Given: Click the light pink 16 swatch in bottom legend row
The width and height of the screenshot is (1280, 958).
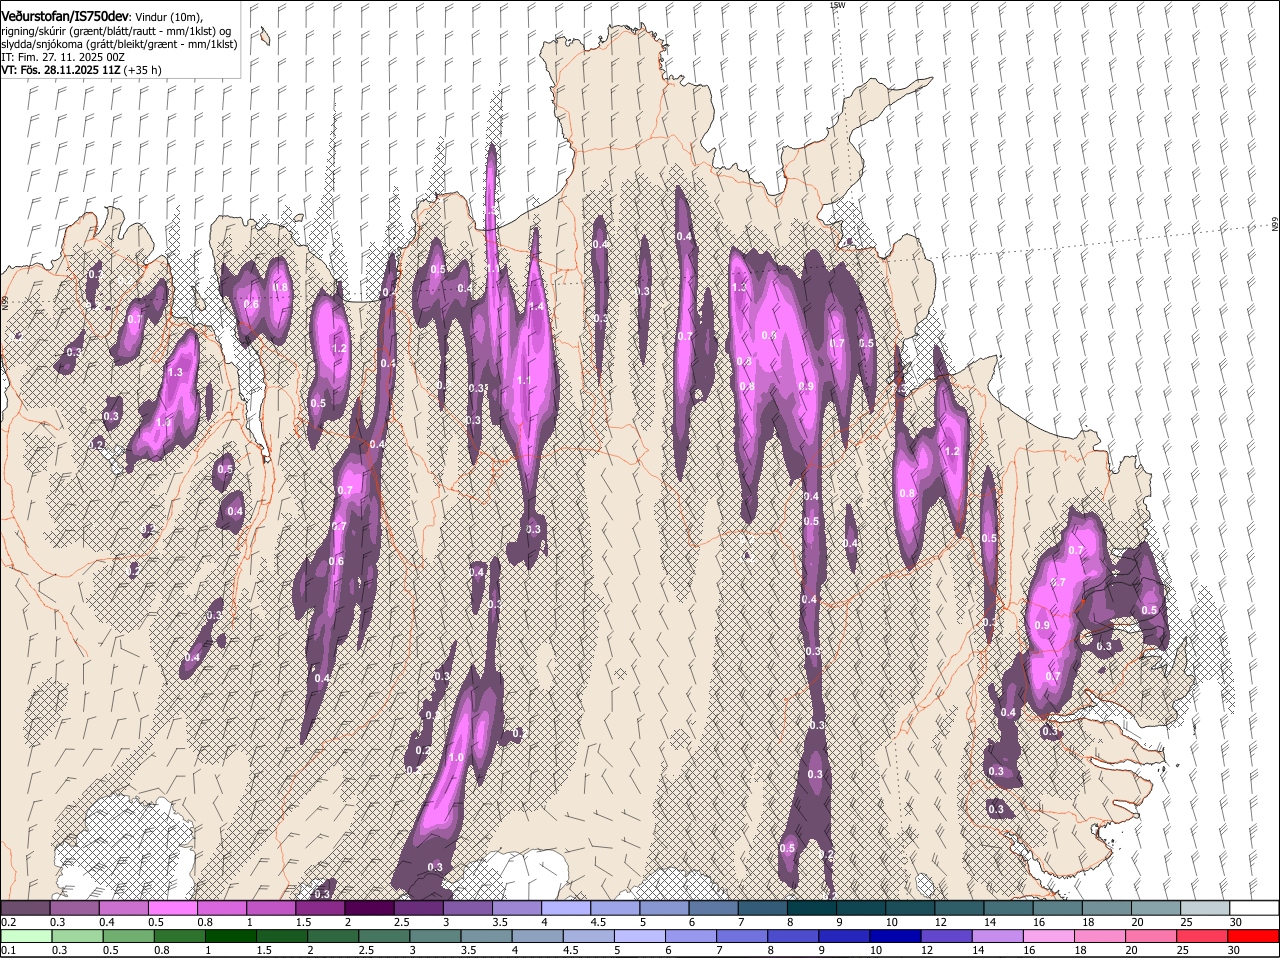Looking at the screenshot, I should (1048, 936).
